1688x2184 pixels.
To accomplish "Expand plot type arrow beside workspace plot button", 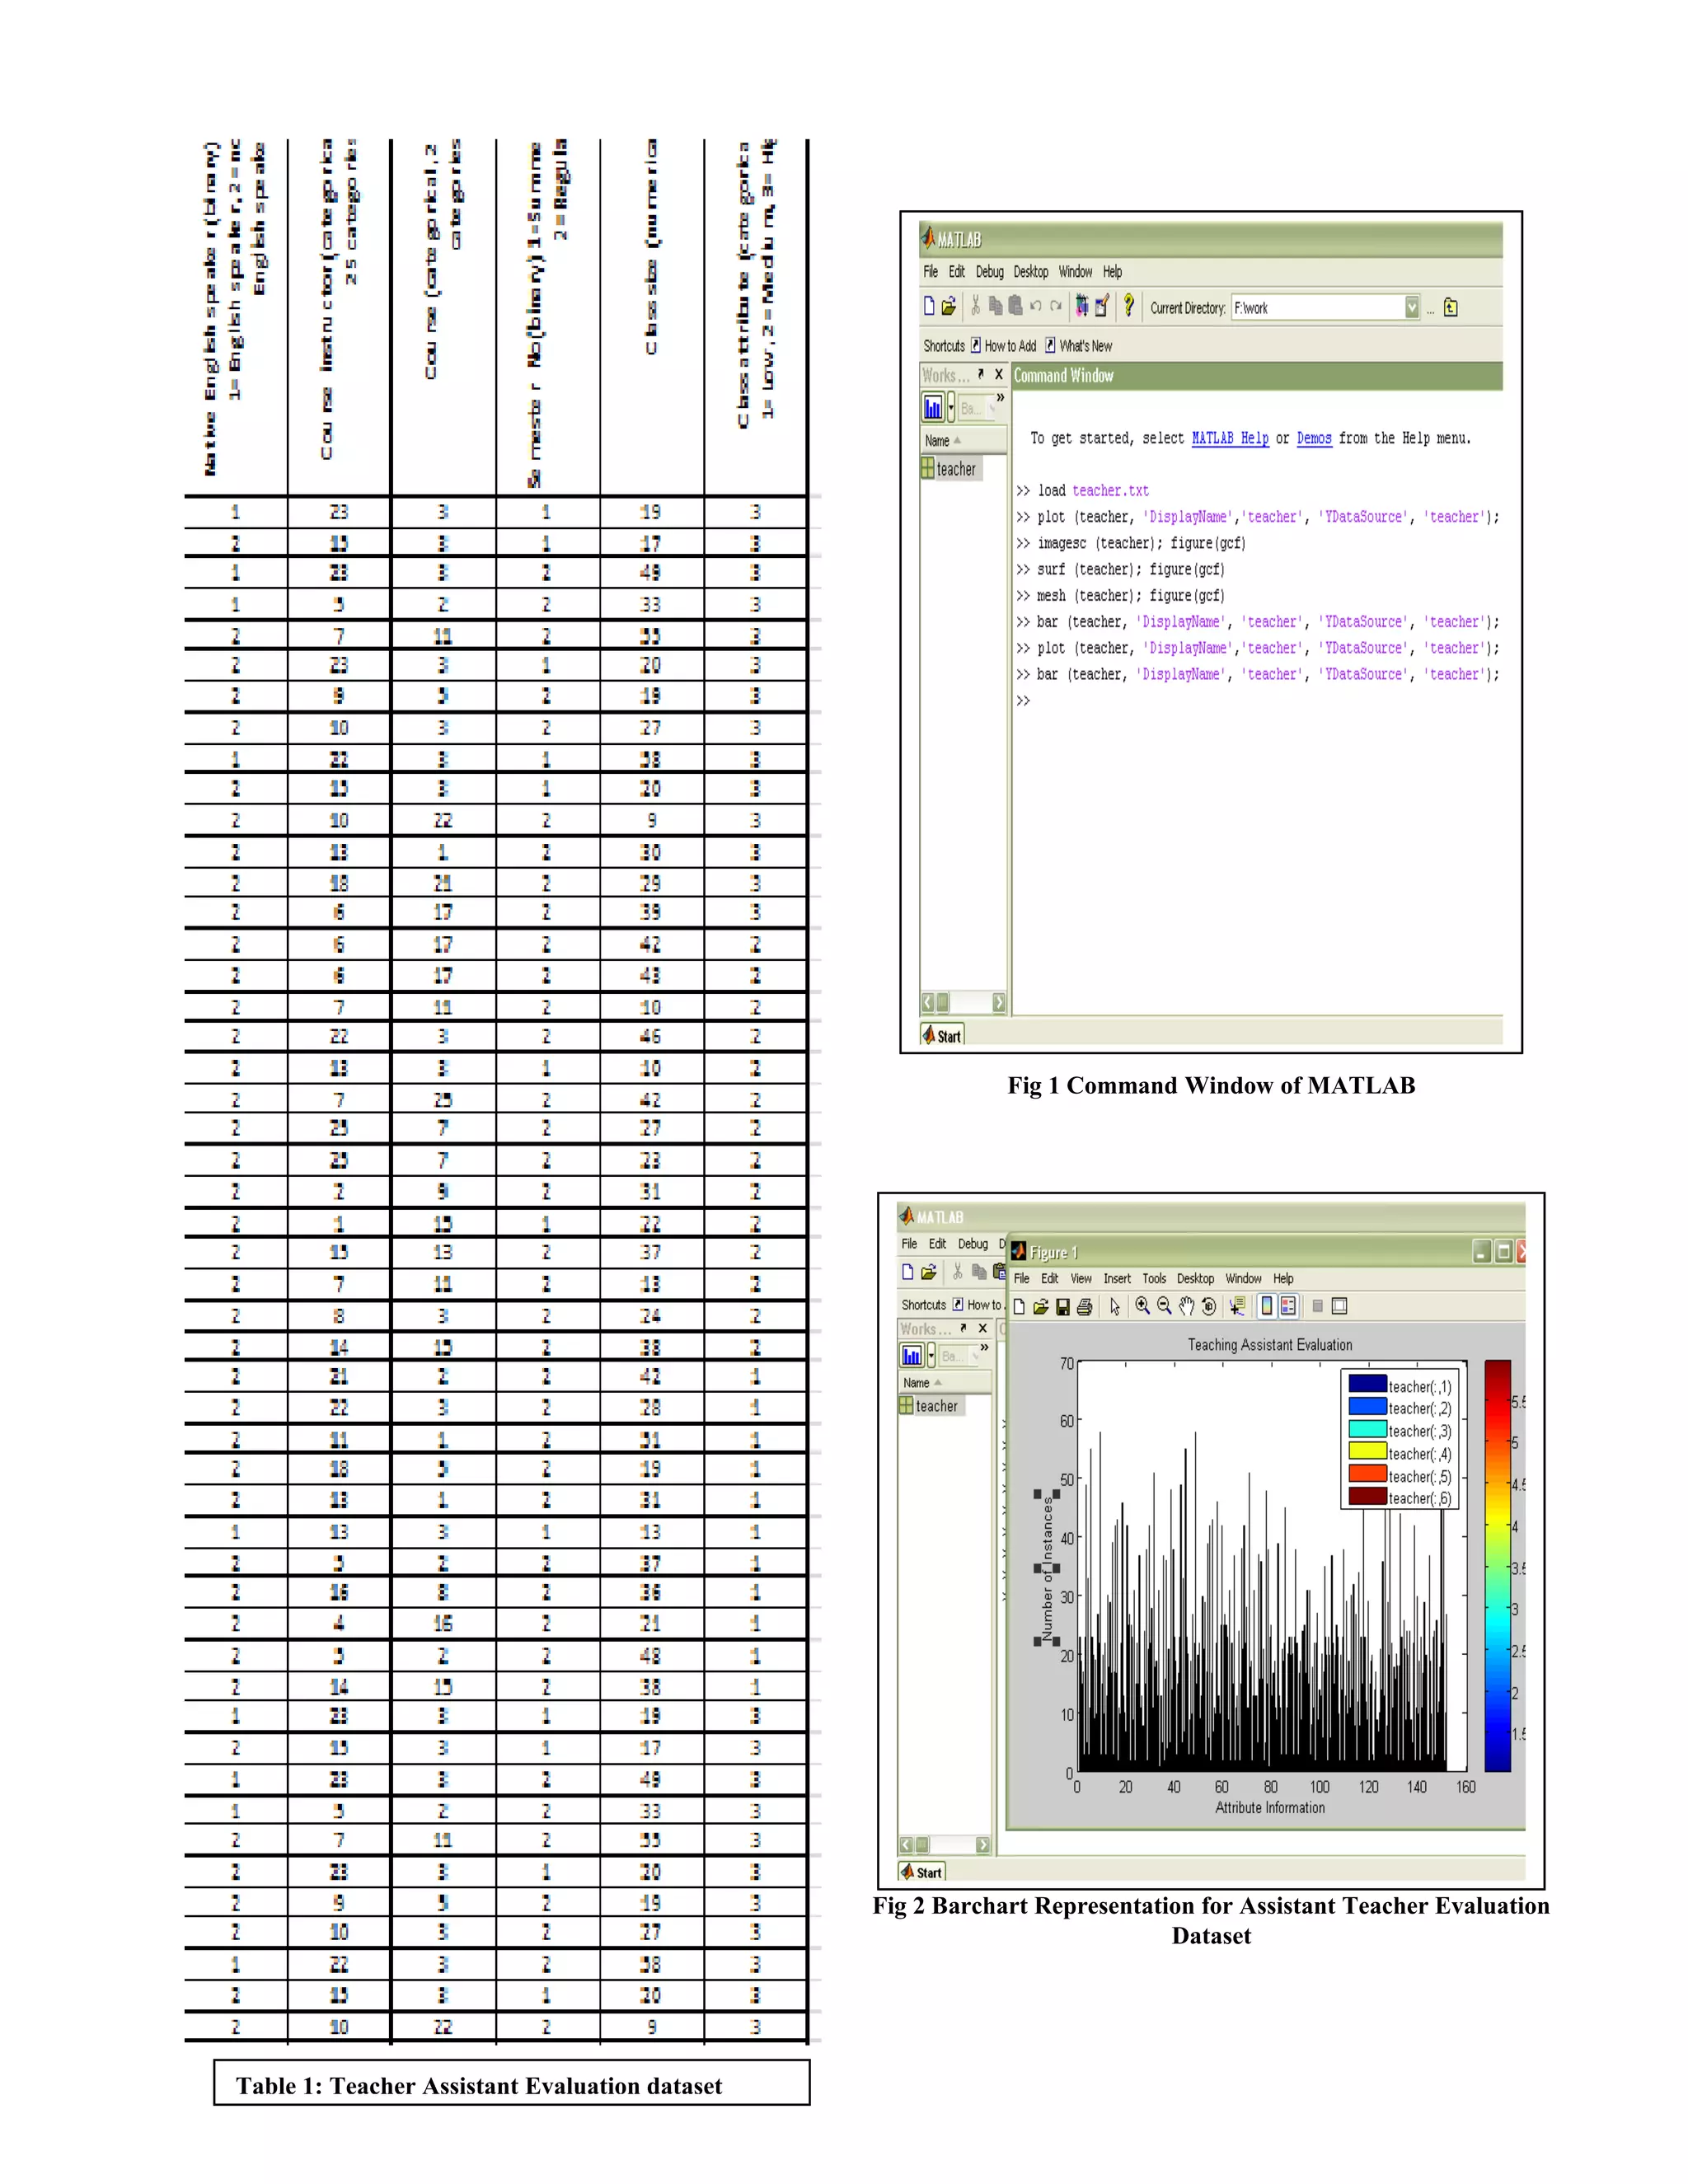I will [951, 408].
